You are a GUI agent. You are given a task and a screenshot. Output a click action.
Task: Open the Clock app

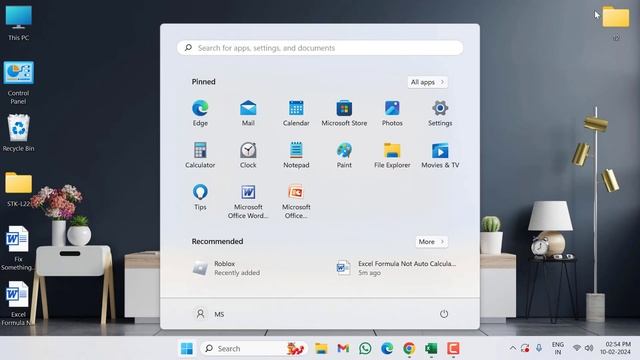248,155
